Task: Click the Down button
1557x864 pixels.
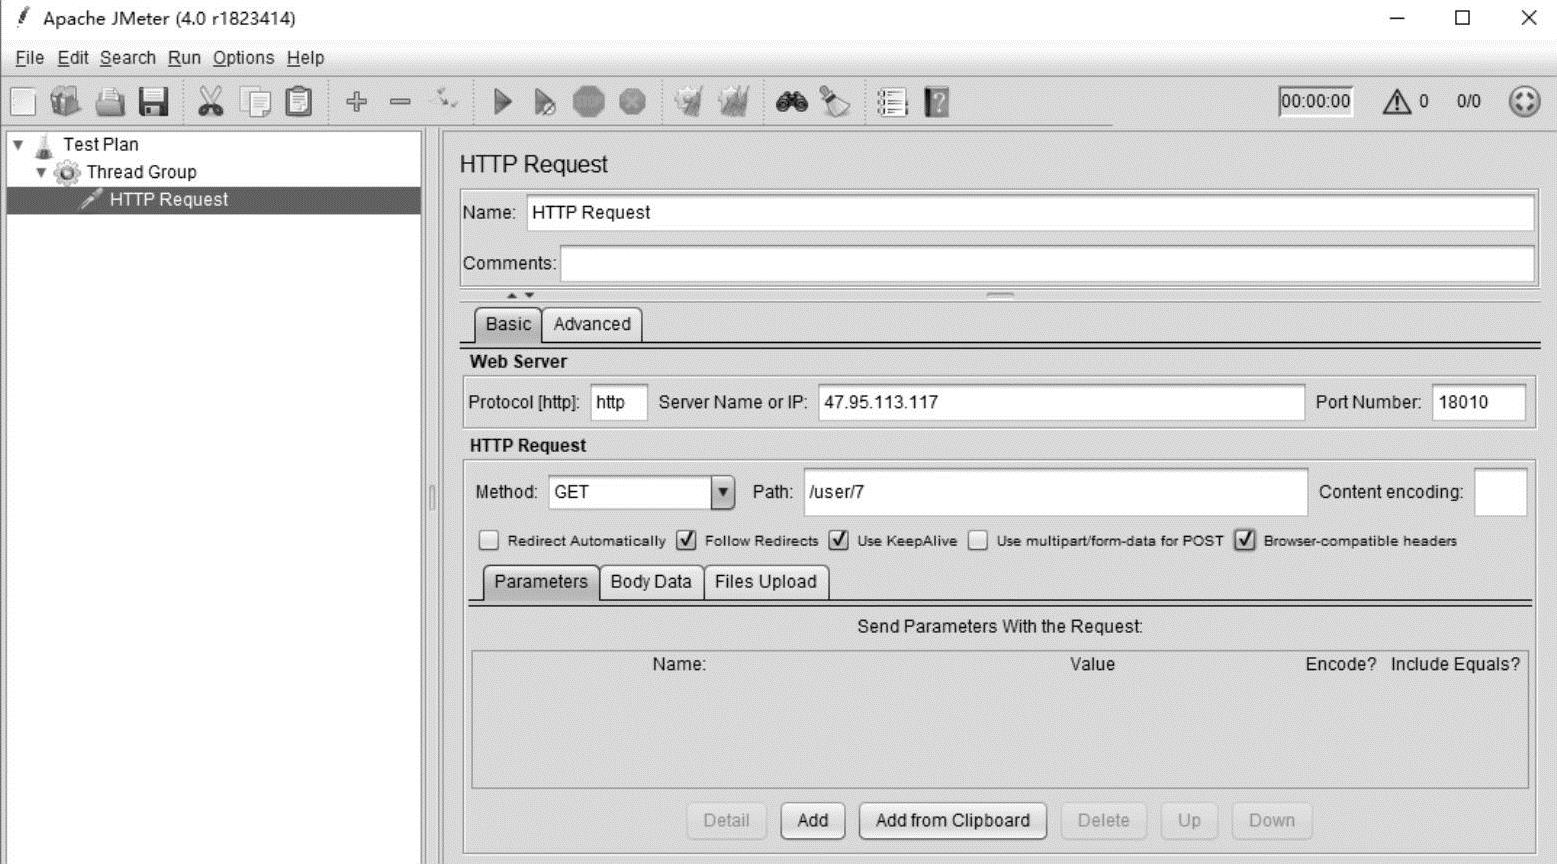Action: tap(1272, 821)
